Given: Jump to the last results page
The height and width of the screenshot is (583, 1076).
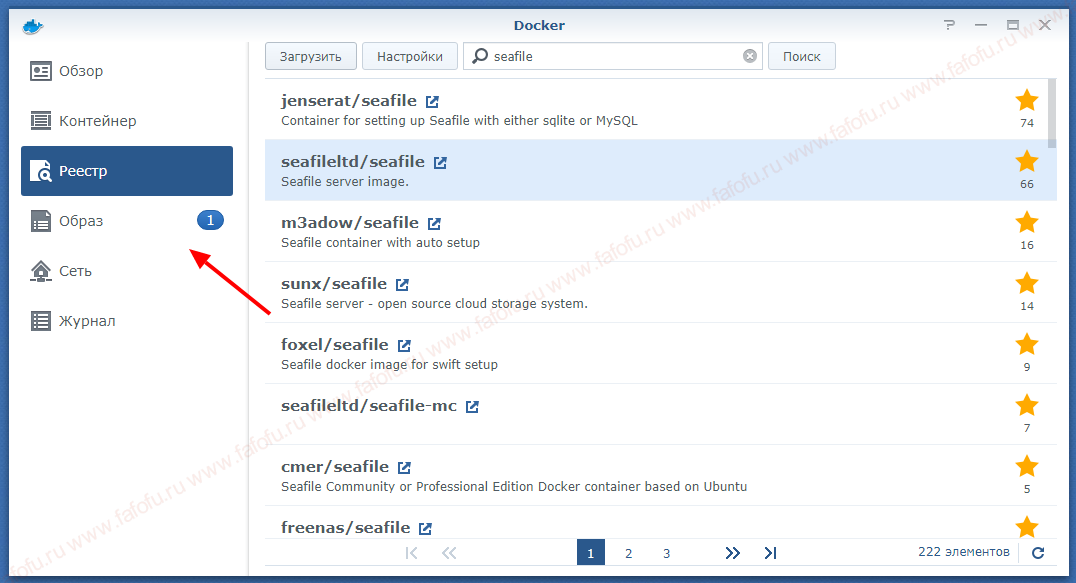Looking at the screenshot, I should (x=771, y=553).
